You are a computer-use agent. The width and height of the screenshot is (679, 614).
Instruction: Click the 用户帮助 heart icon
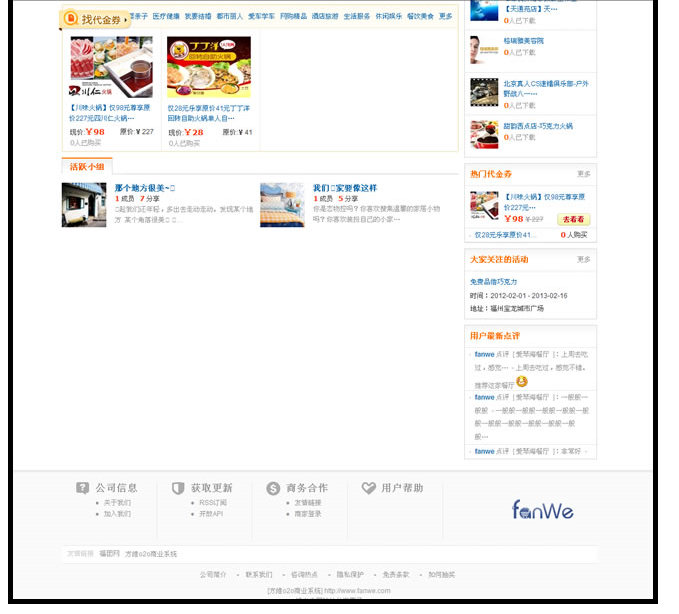pyautogui.click(x=369, y=488)
